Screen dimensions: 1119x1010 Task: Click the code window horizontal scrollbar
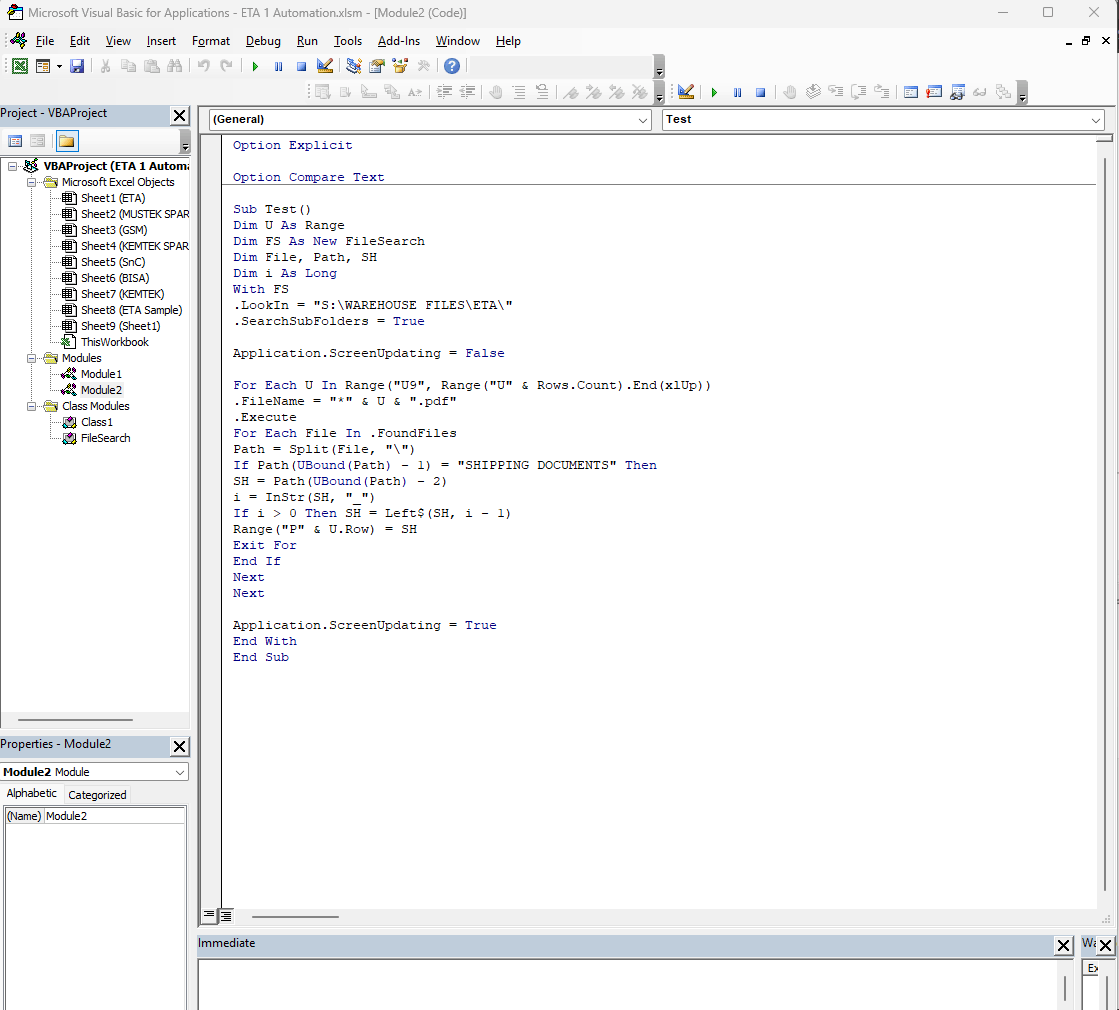(295, 916)
